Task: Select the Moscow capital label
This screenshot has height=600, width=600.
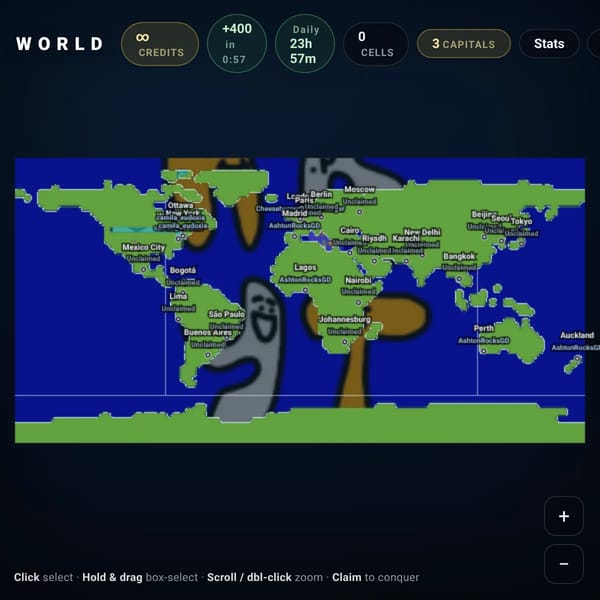Action: pyautogui.click(x=359, y=189)
